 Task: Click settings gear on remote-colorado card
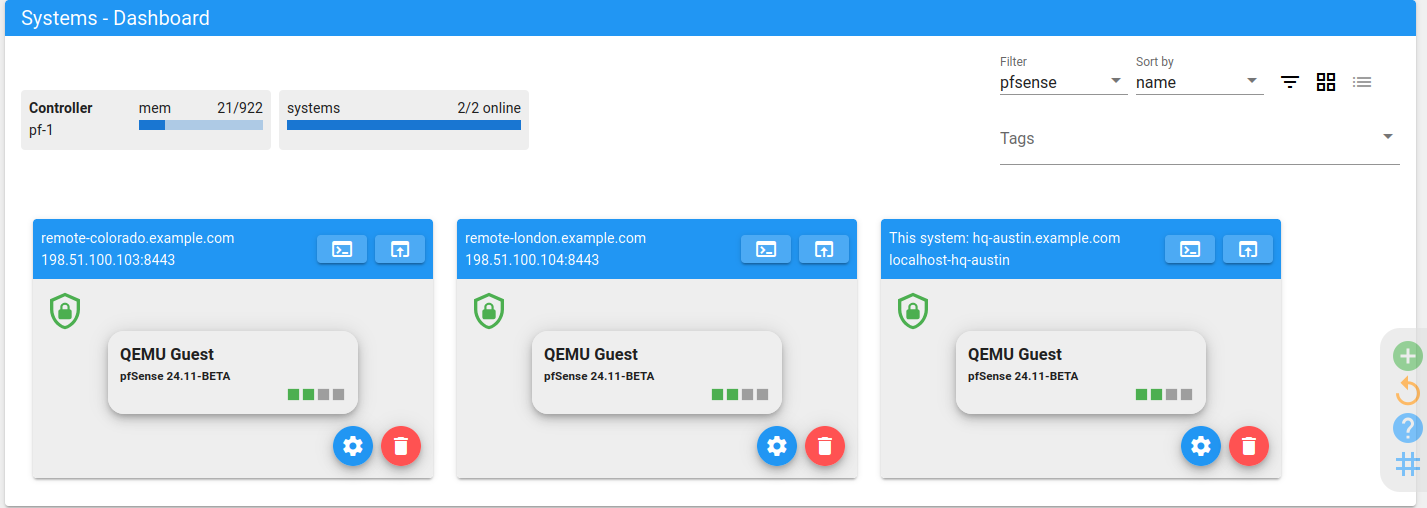[353, 446]
